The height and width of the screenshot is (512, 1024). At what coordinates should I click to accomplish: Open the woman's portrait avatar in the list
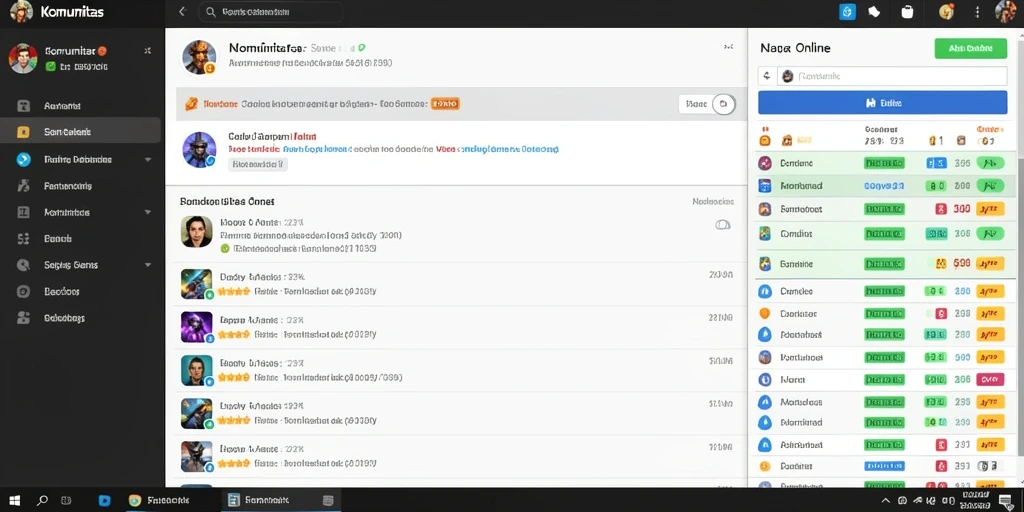coord(197,231)
